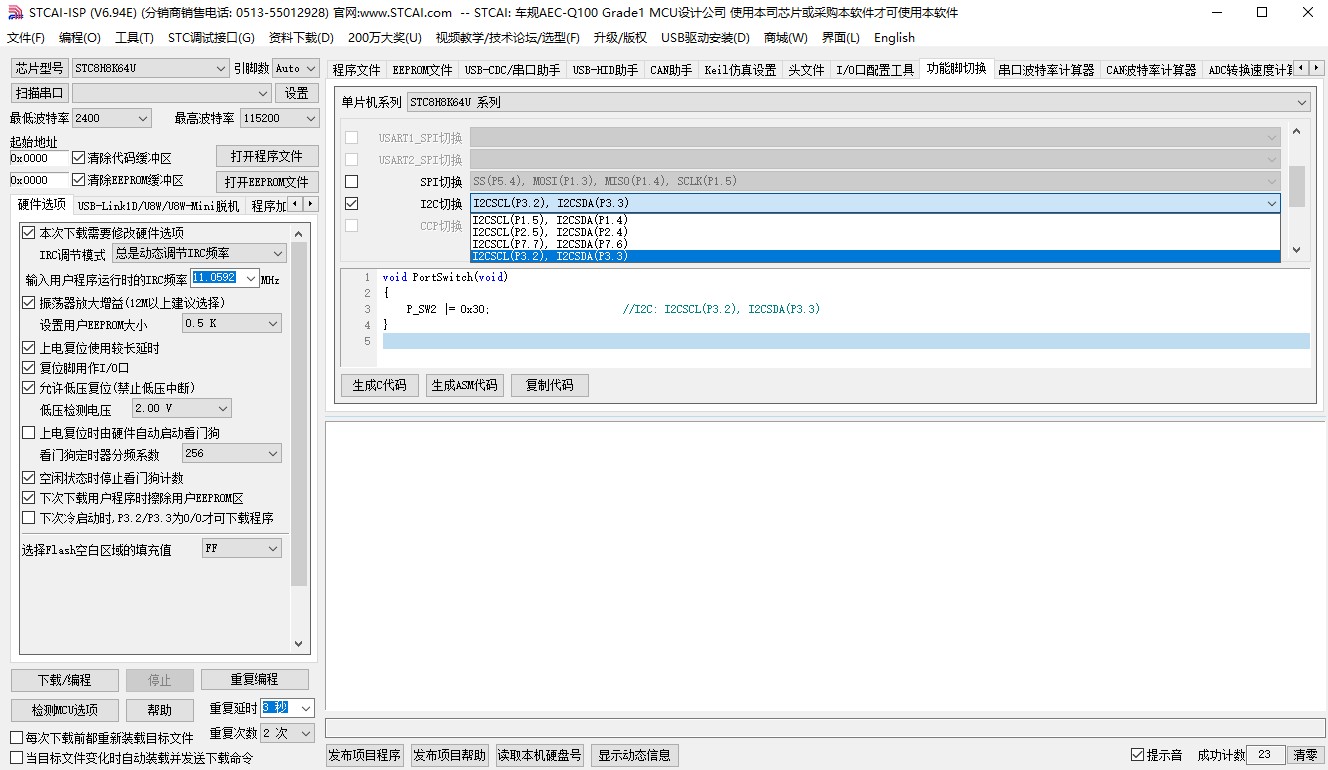The height and width of the screenshot is (770, 1328).
Task: Toggle 上电复位使用较长延时 checkbox
Action: [29, 348]
